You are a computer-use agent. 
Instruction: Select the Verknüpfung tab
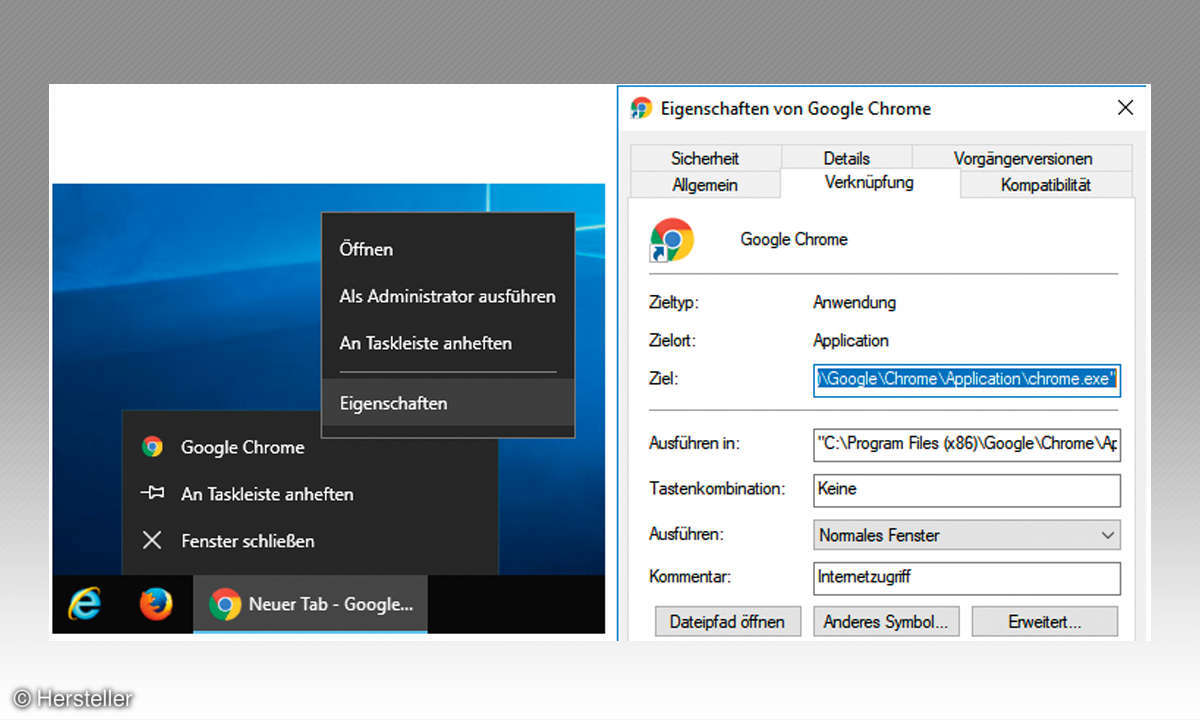click(x=869, y=183)
